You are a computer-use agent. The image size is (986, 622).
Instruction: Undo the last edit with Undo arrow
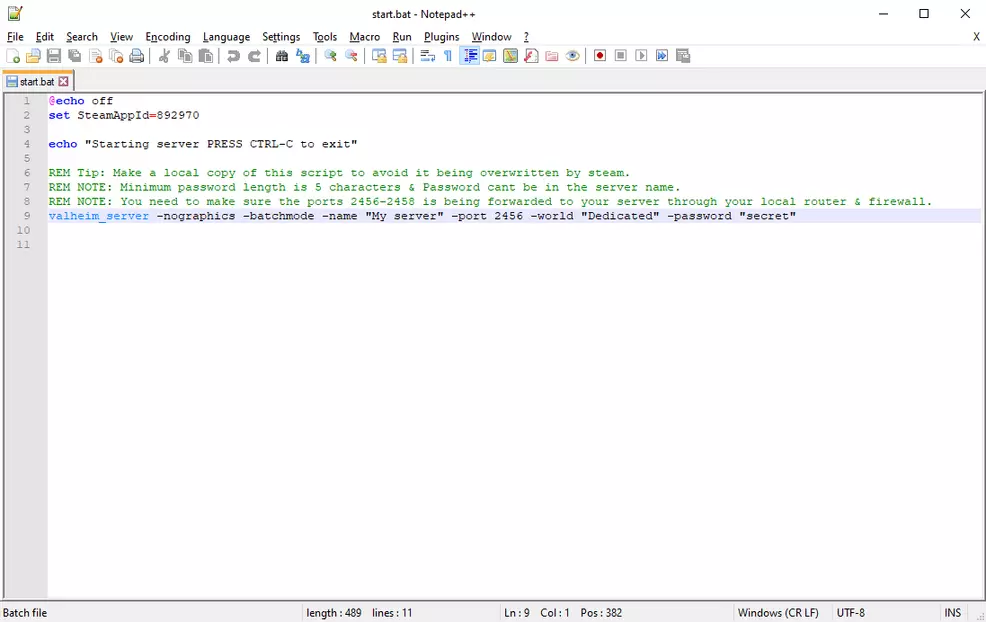[233, 56]
